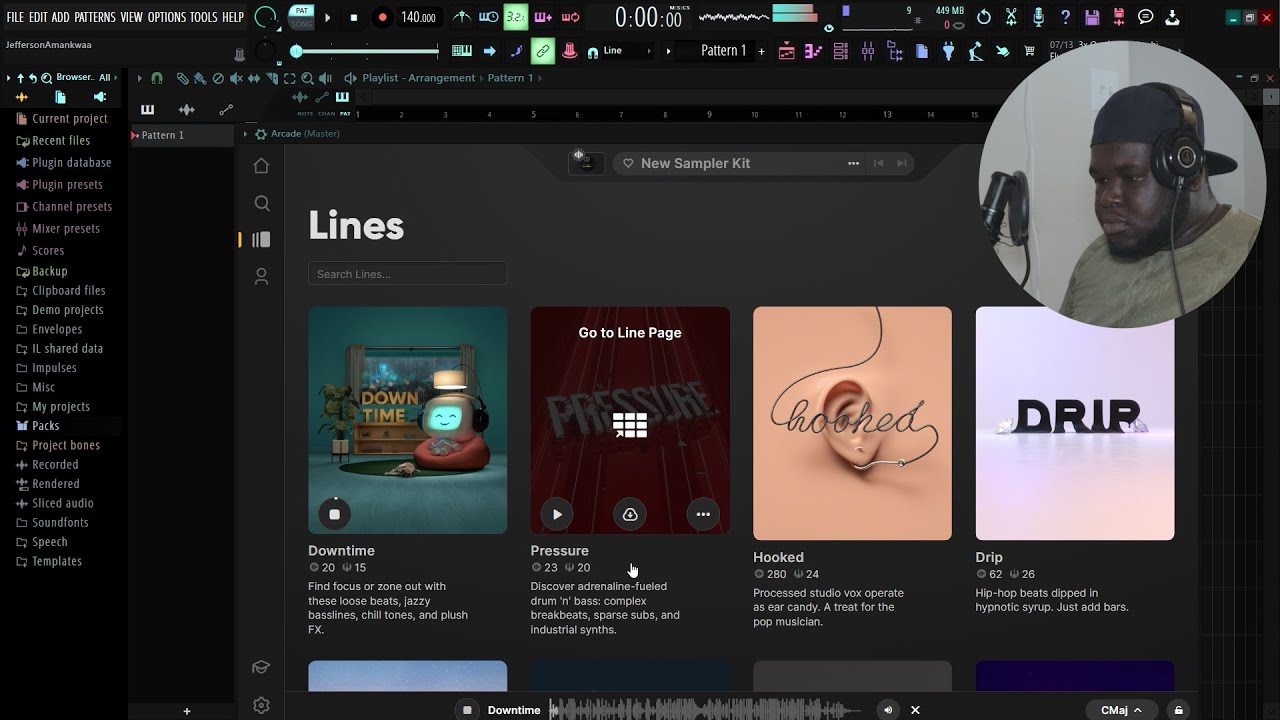Open New Sampler Kit options menu
The width and height of the screenshot is (1280, 720).
click(x=853, y=163)
